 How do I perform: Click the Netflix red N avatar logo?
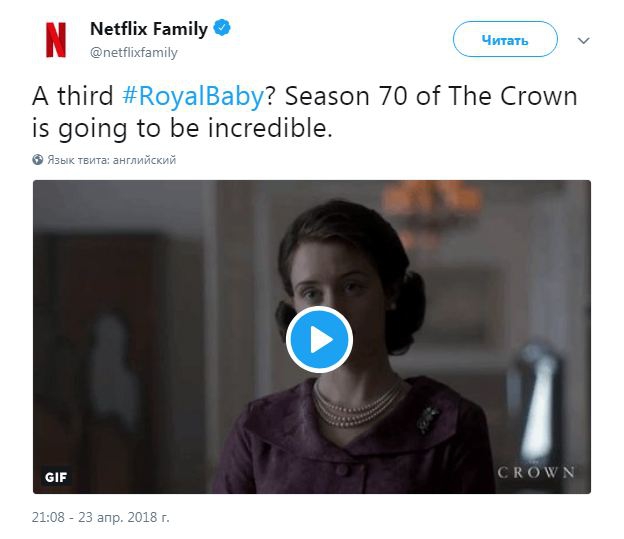pyautogui.click(x=55, y=40)
